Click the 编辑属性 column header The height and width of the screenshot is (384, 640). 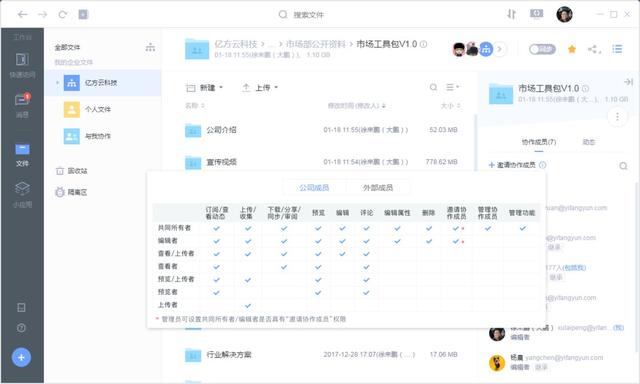[397, 213]
